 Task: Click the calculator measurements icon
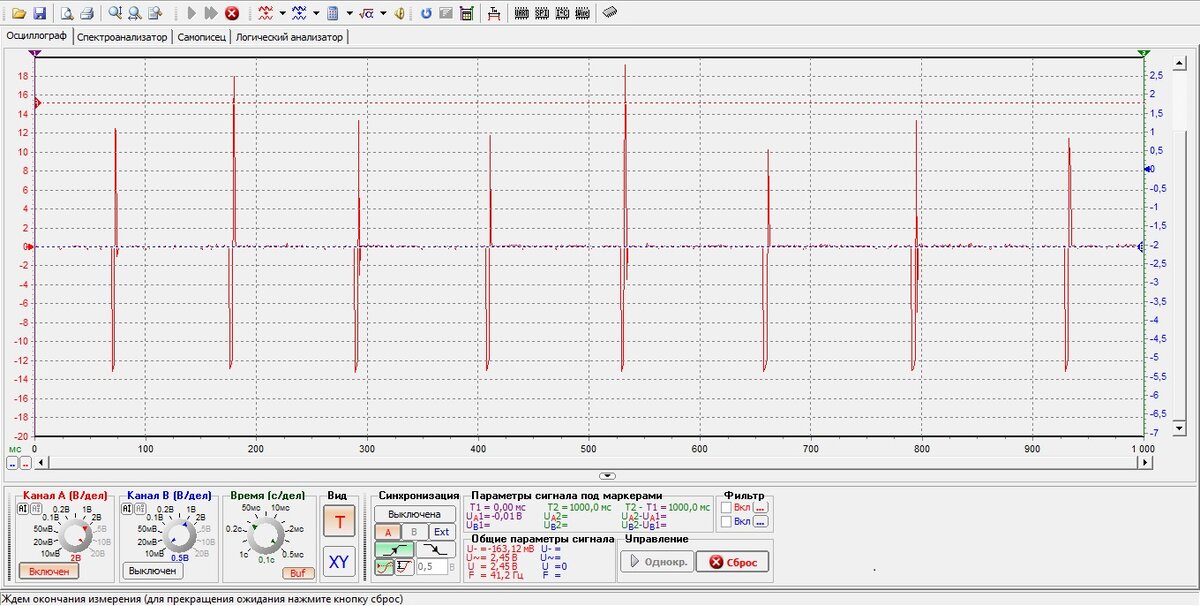[x=332, y=14]
